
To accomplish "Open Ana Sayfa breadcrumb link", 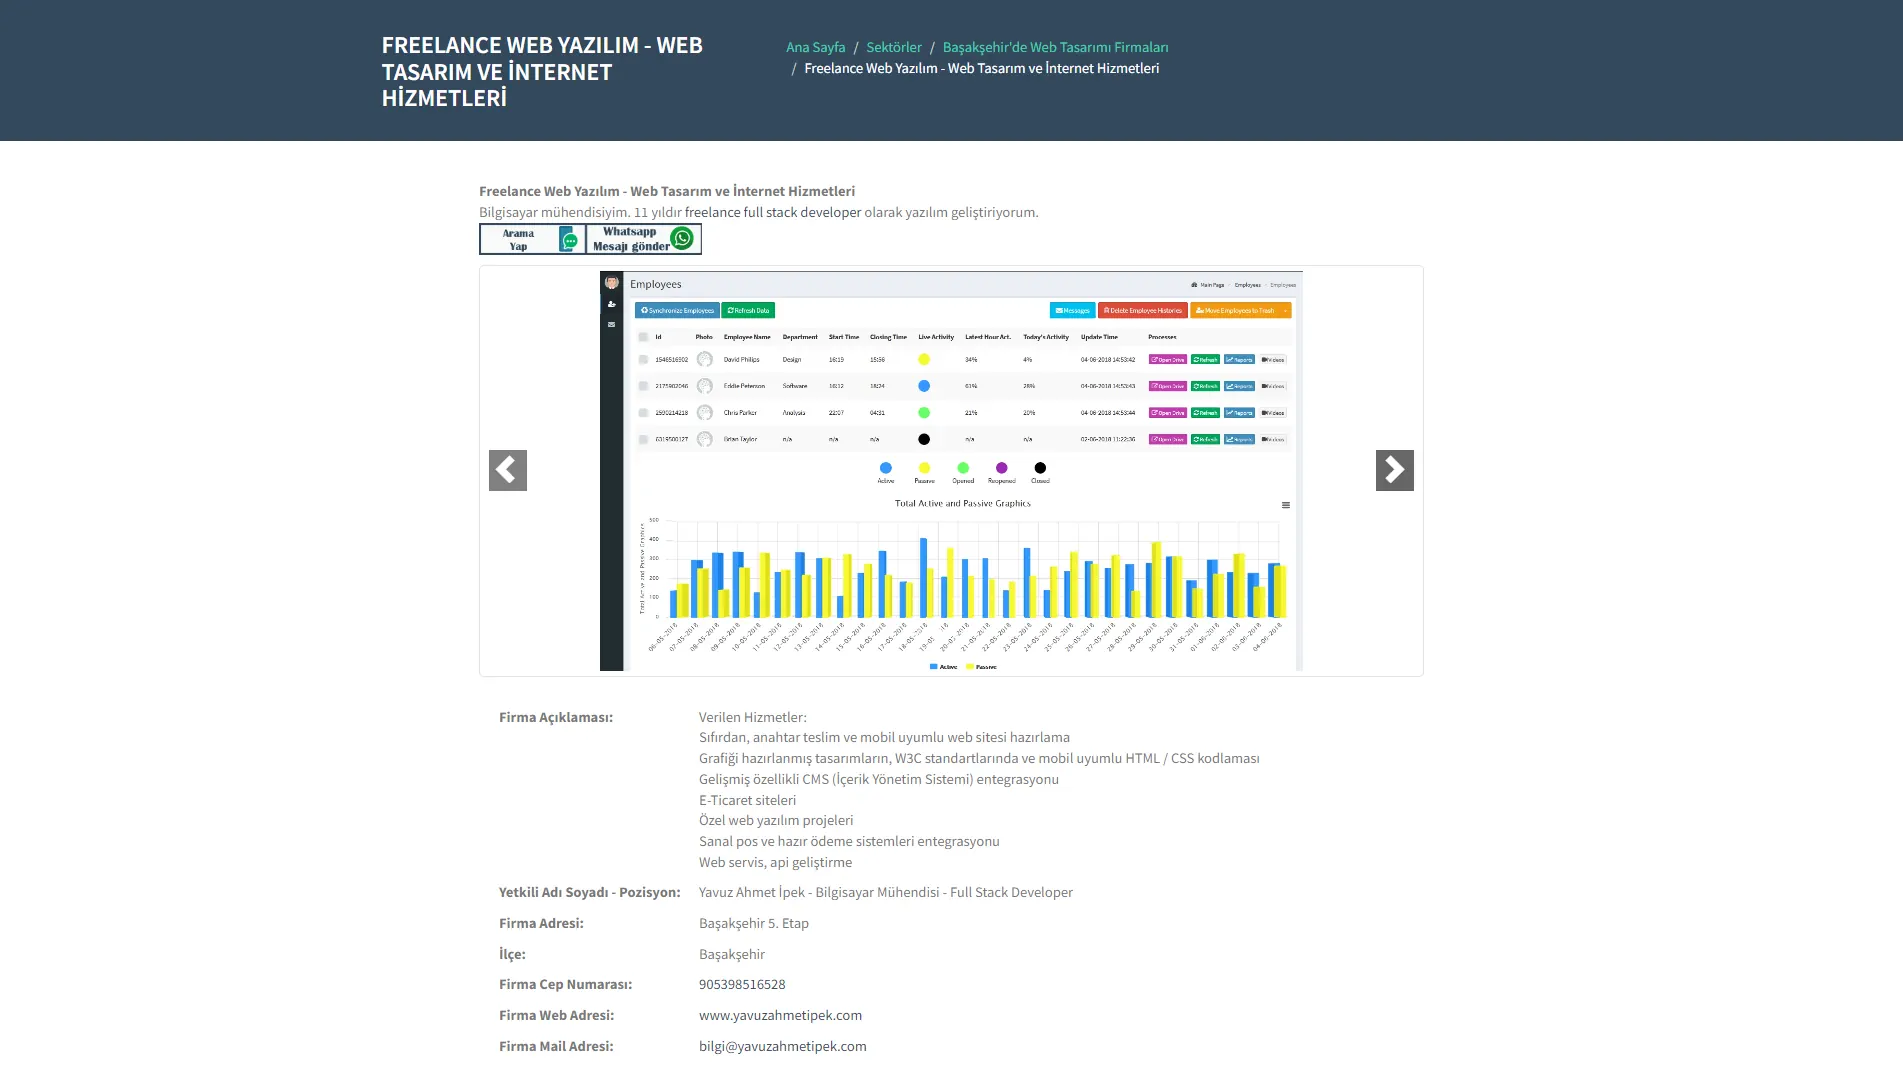I will point(815,47).
